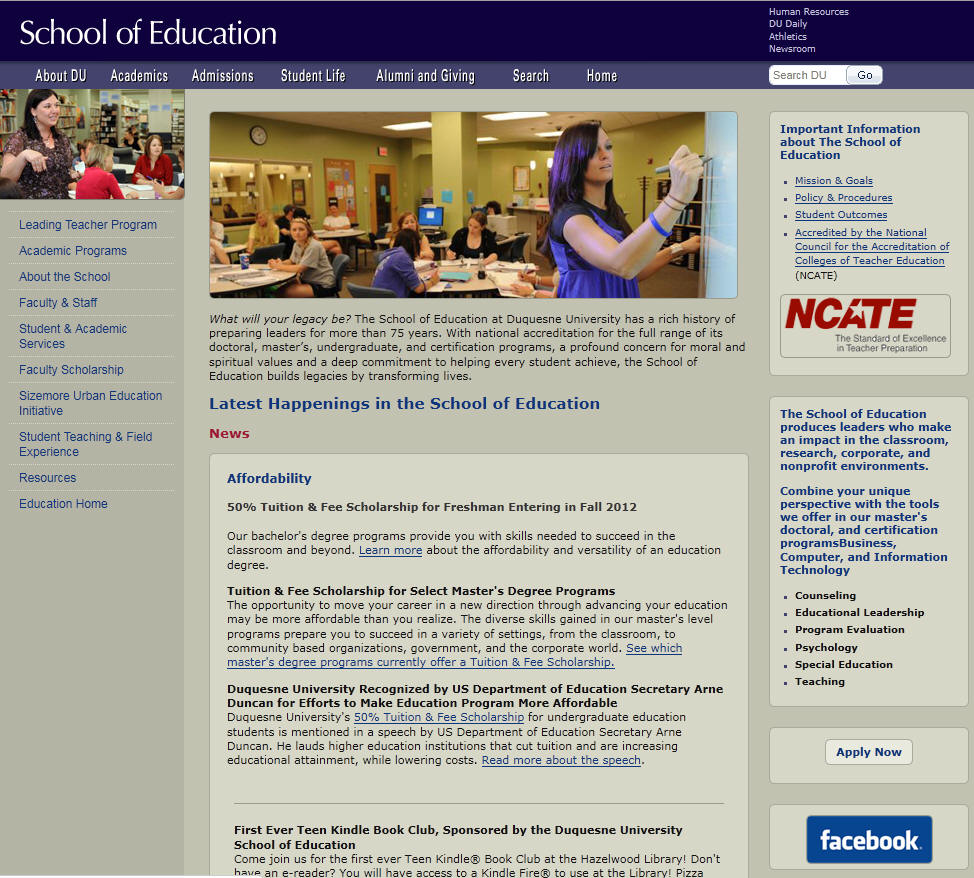Go to Student Teaching & Field Experience
The width and height of the screenshot is (974, 878).
coord(85,444)
